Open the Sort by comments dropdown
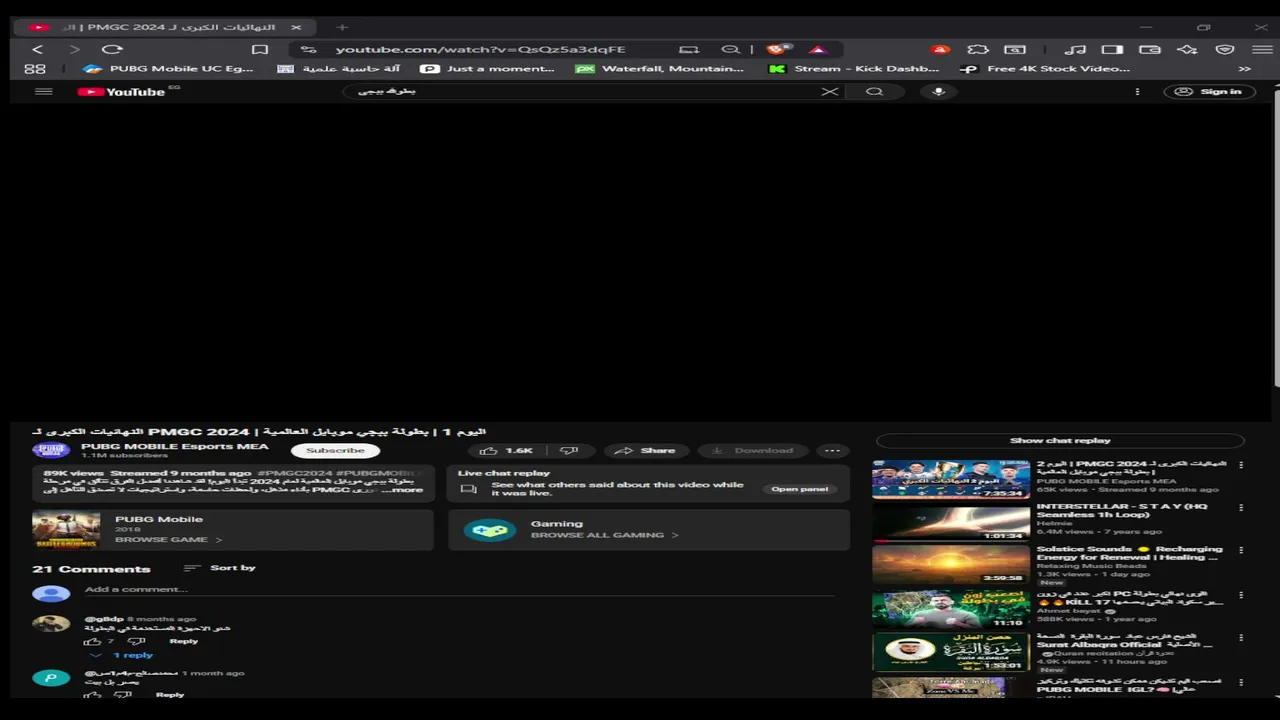 click(x=220, y=568)
